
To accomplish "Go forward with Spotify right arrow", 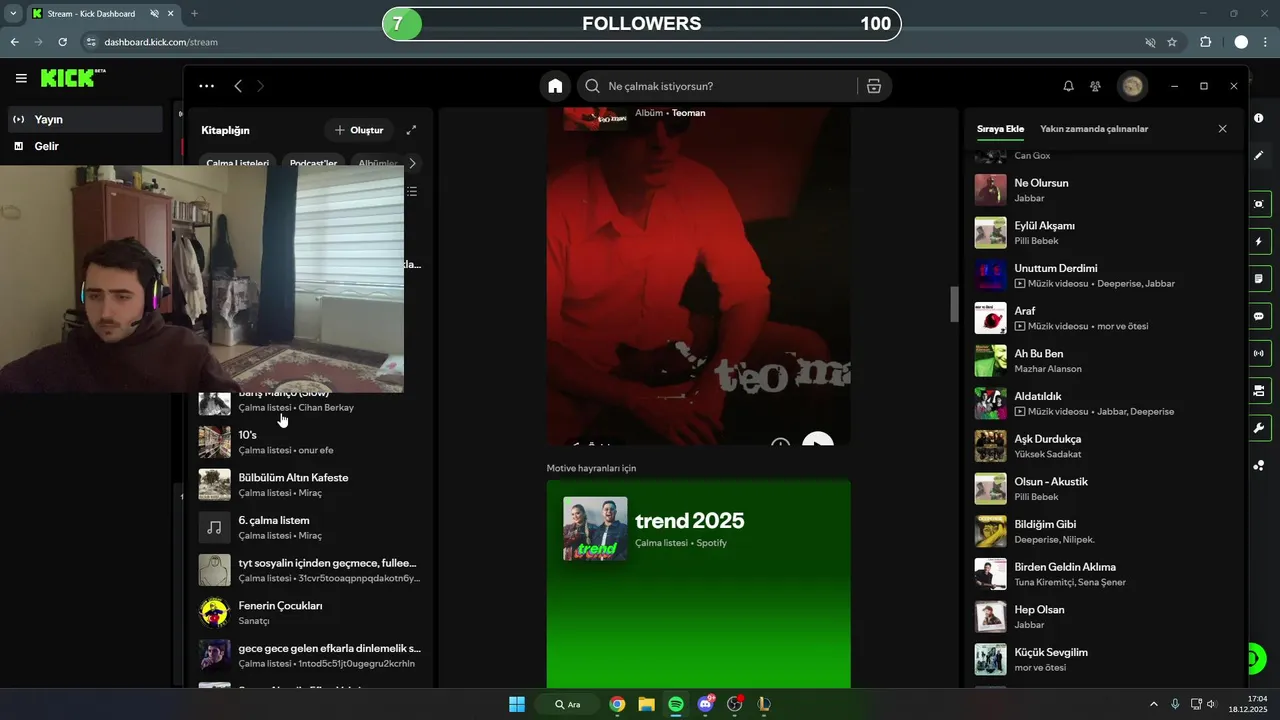I will pos(261,86).
